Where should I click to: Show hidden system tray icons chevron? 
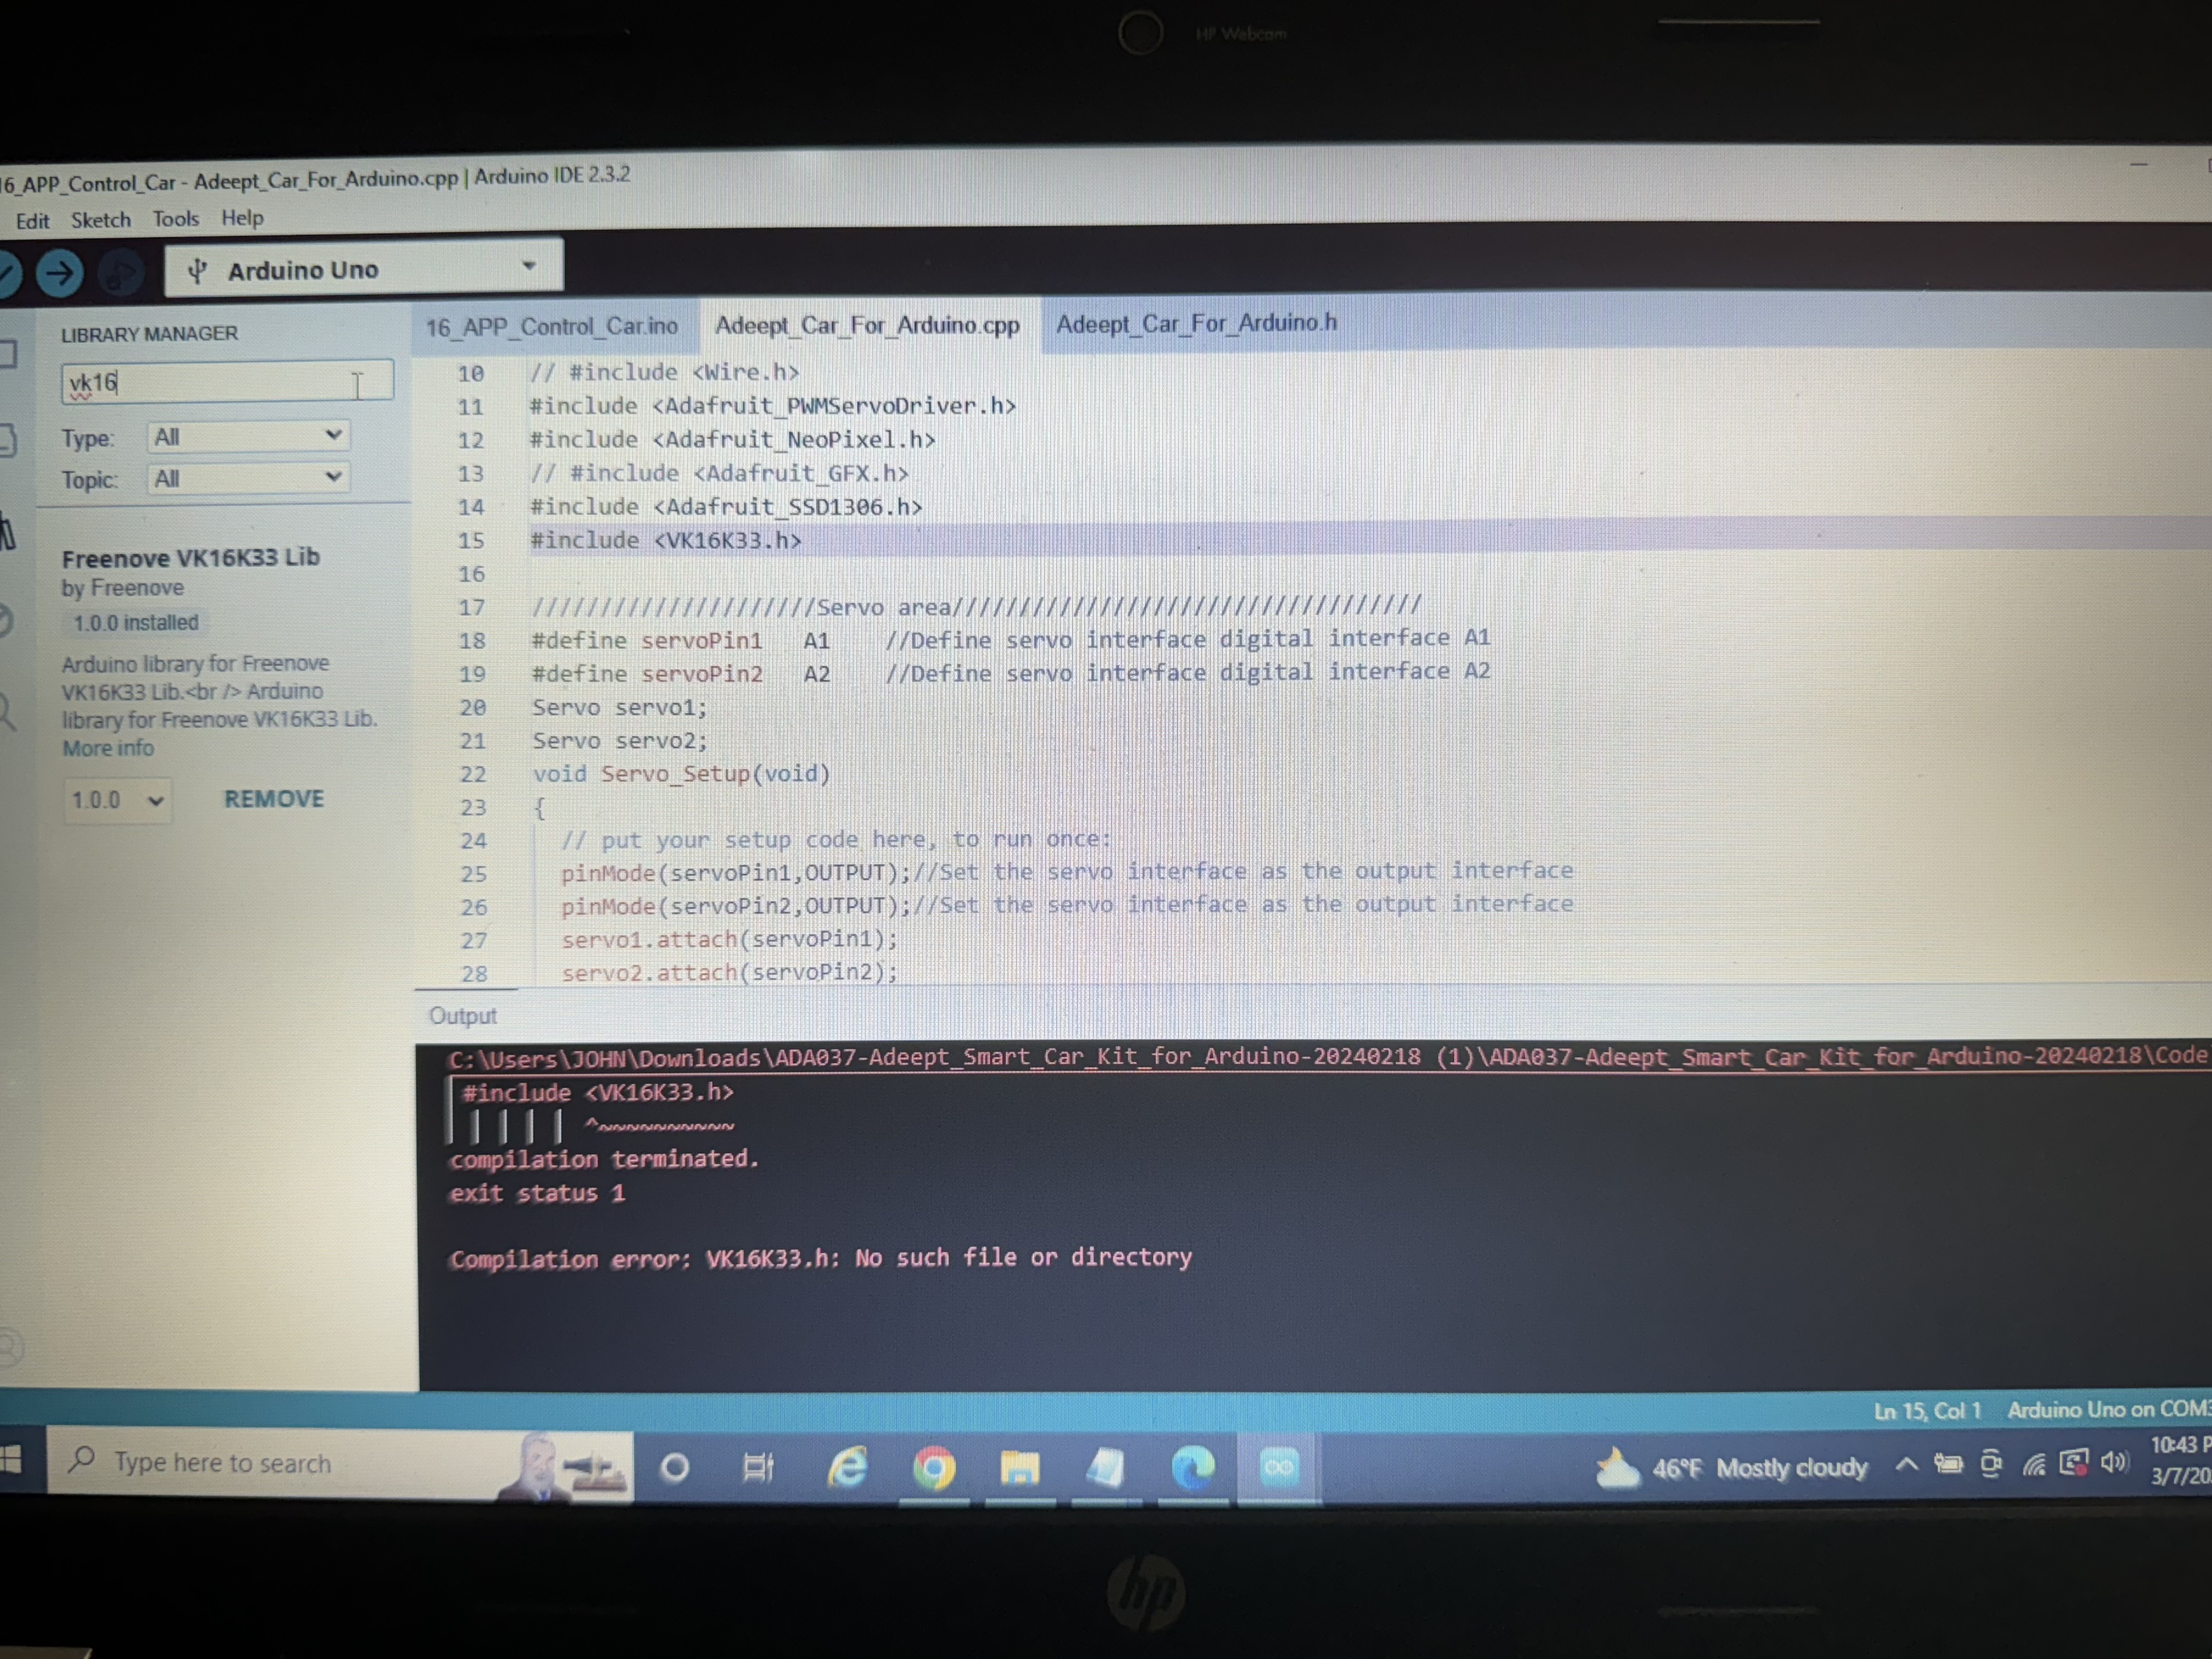point(1906,1465)
